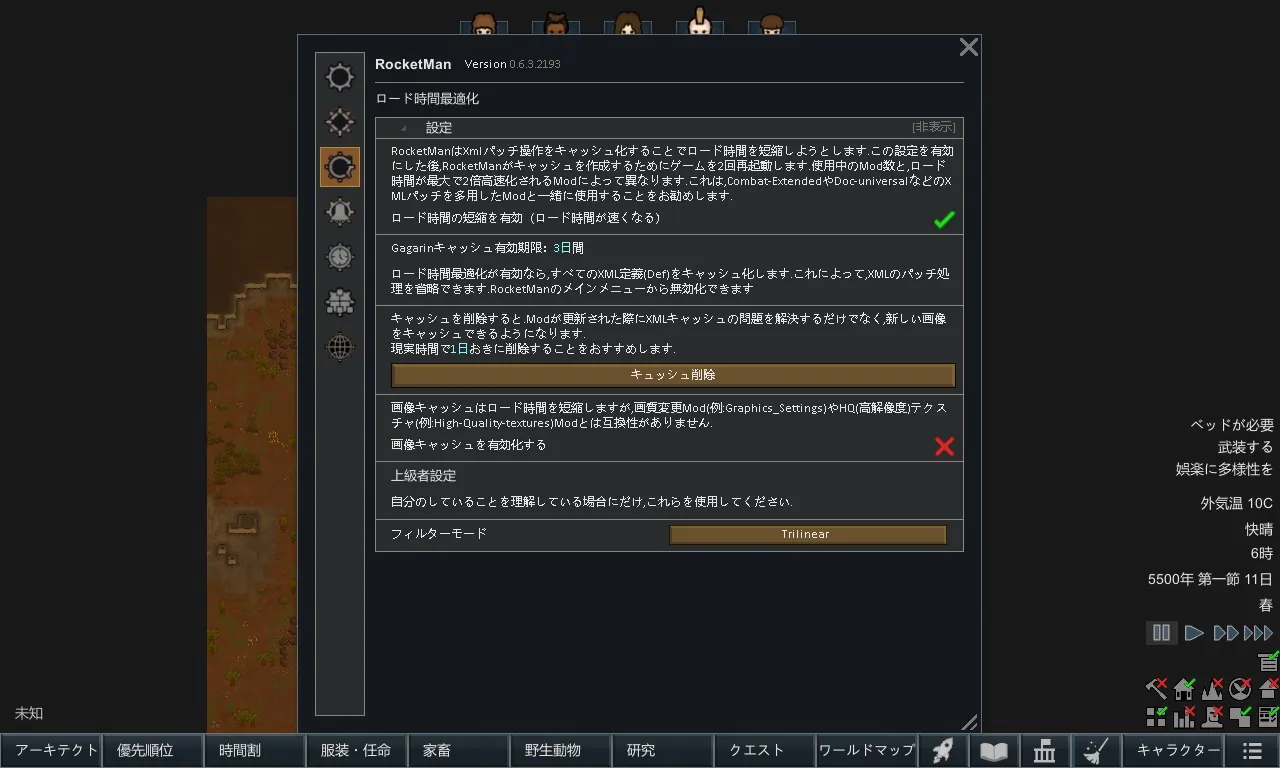The width and height of the screenshot is (1280, 768).
Task: Enable 画像キャッシュを有効化する red X checkbox
Action: [943, 446]
